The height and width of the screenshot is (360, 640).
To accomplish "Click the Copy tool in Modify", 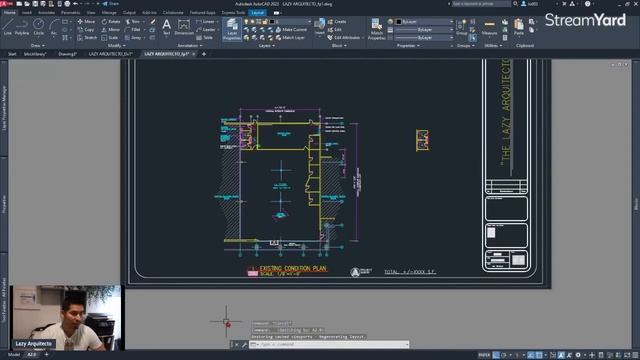I will pos(86,30).
